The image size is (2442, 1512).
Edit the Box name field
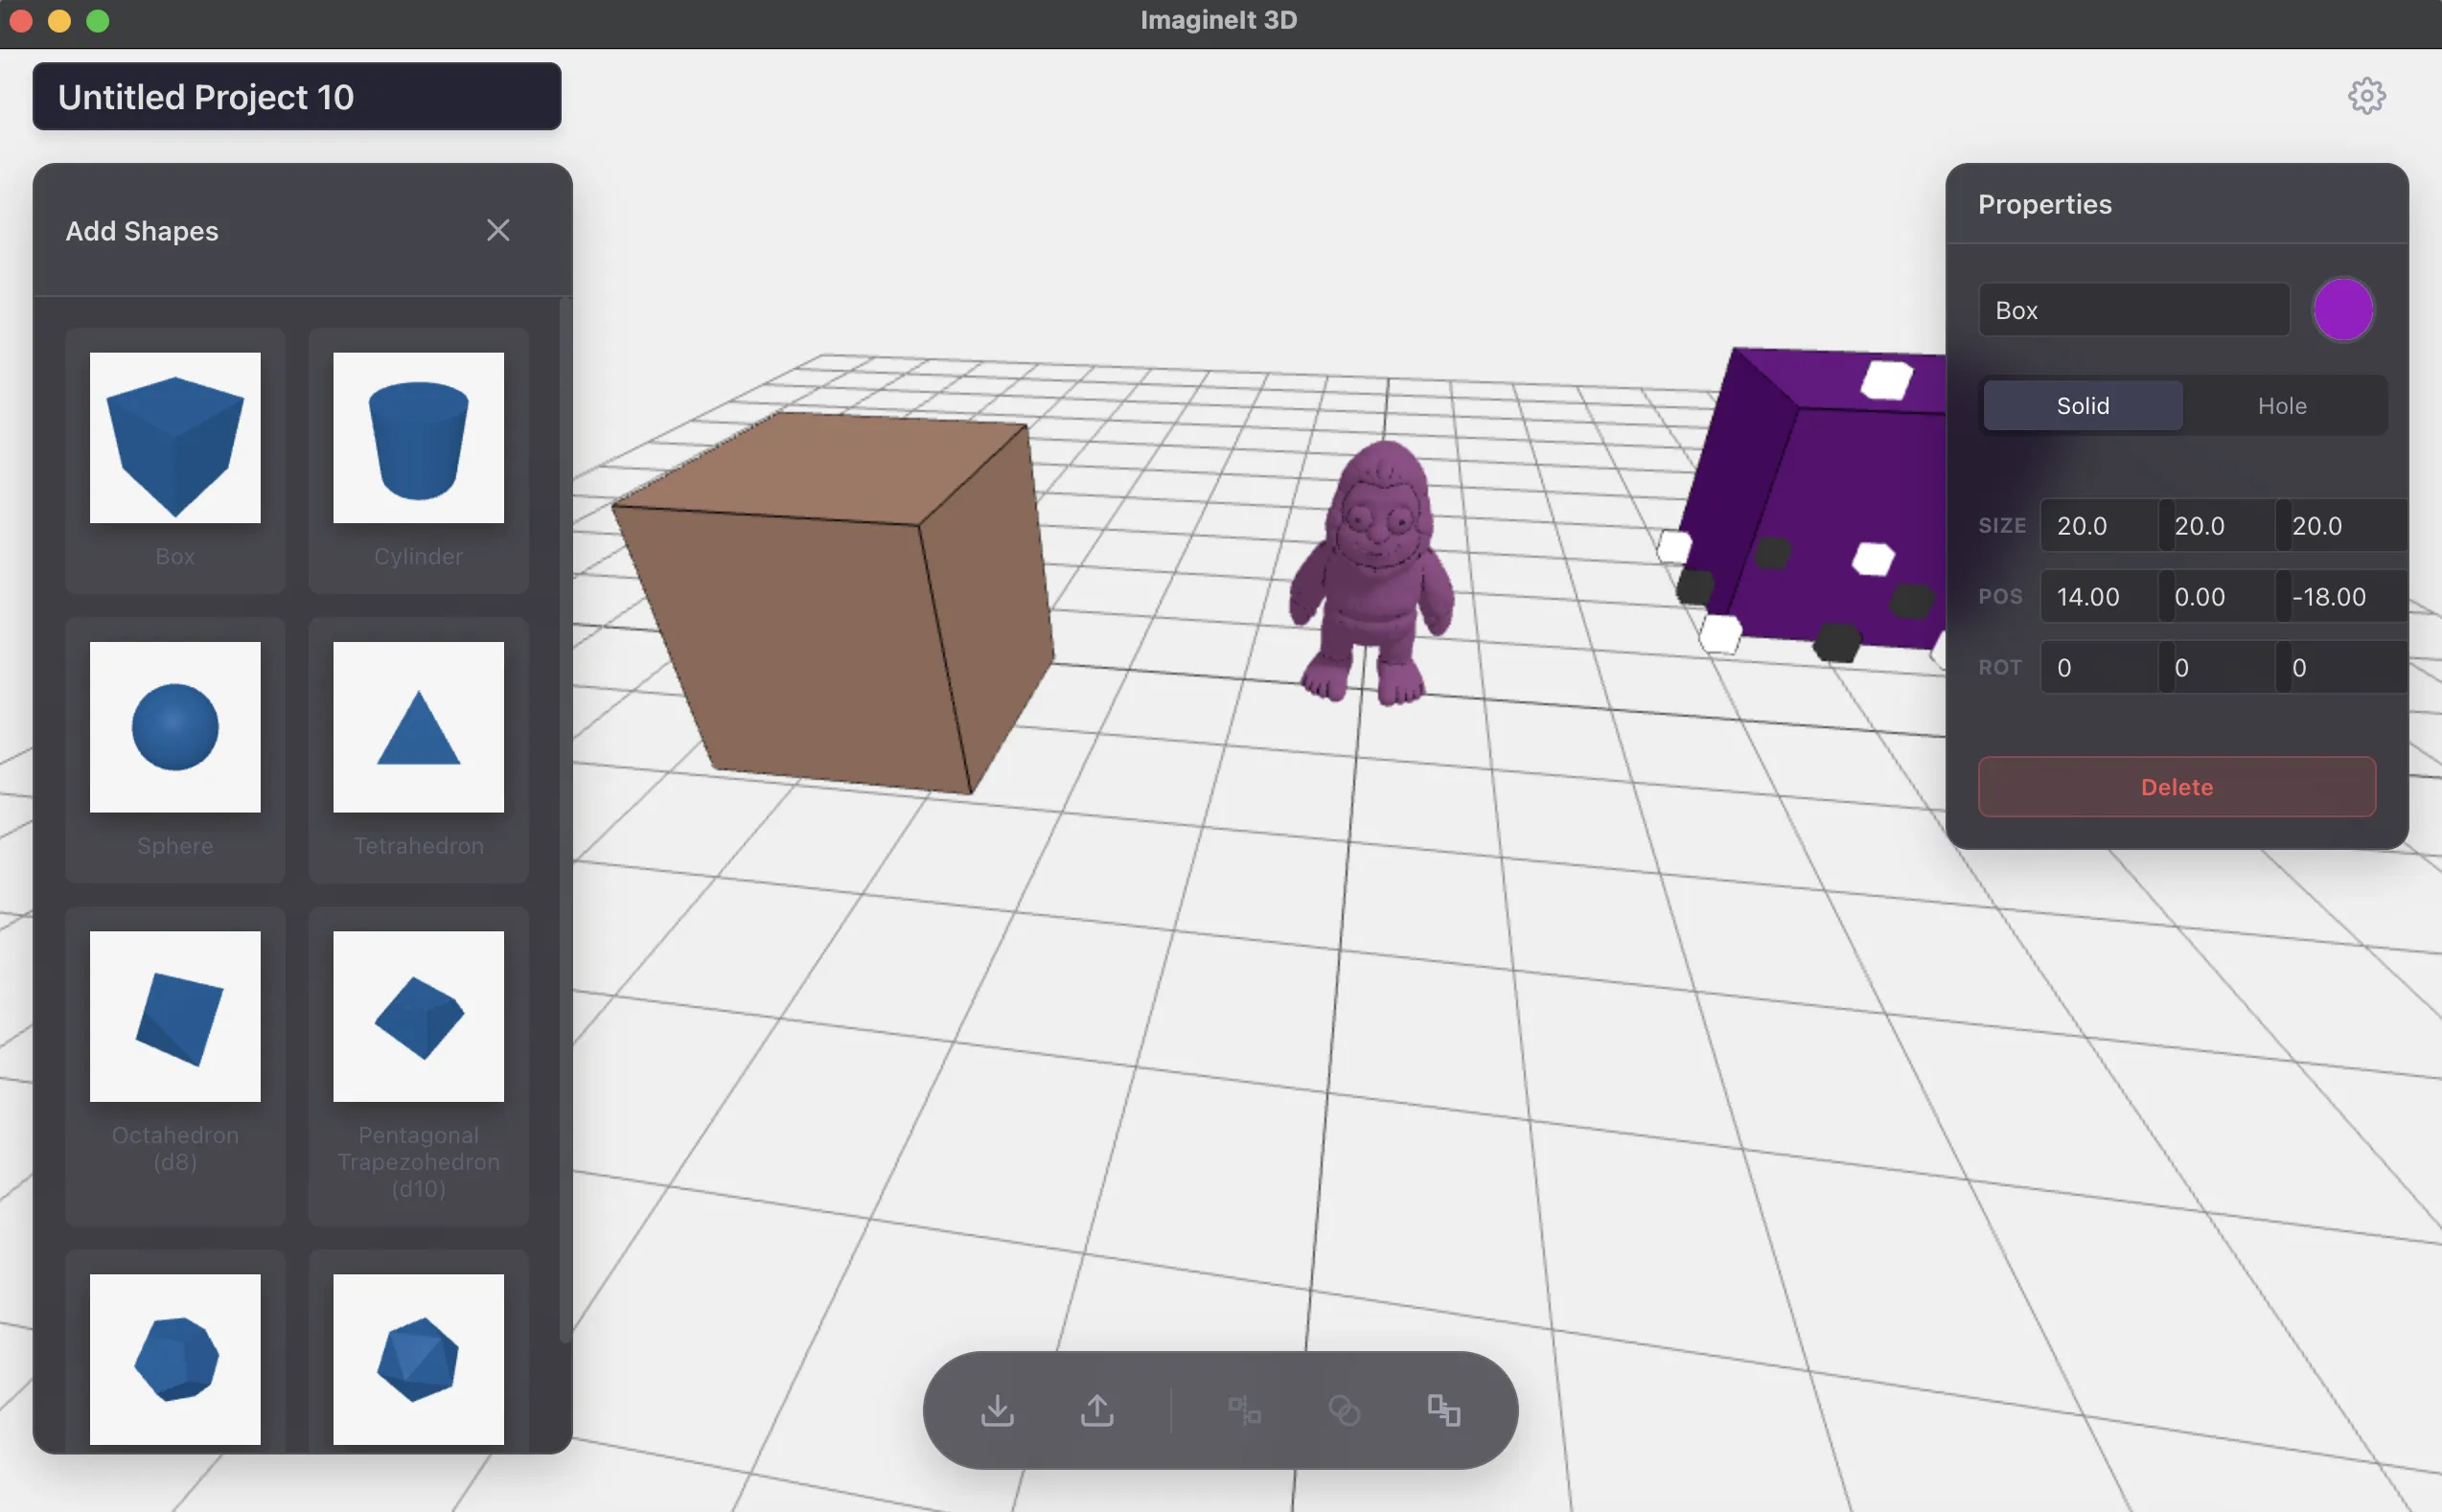click(x=2134, y=310)
